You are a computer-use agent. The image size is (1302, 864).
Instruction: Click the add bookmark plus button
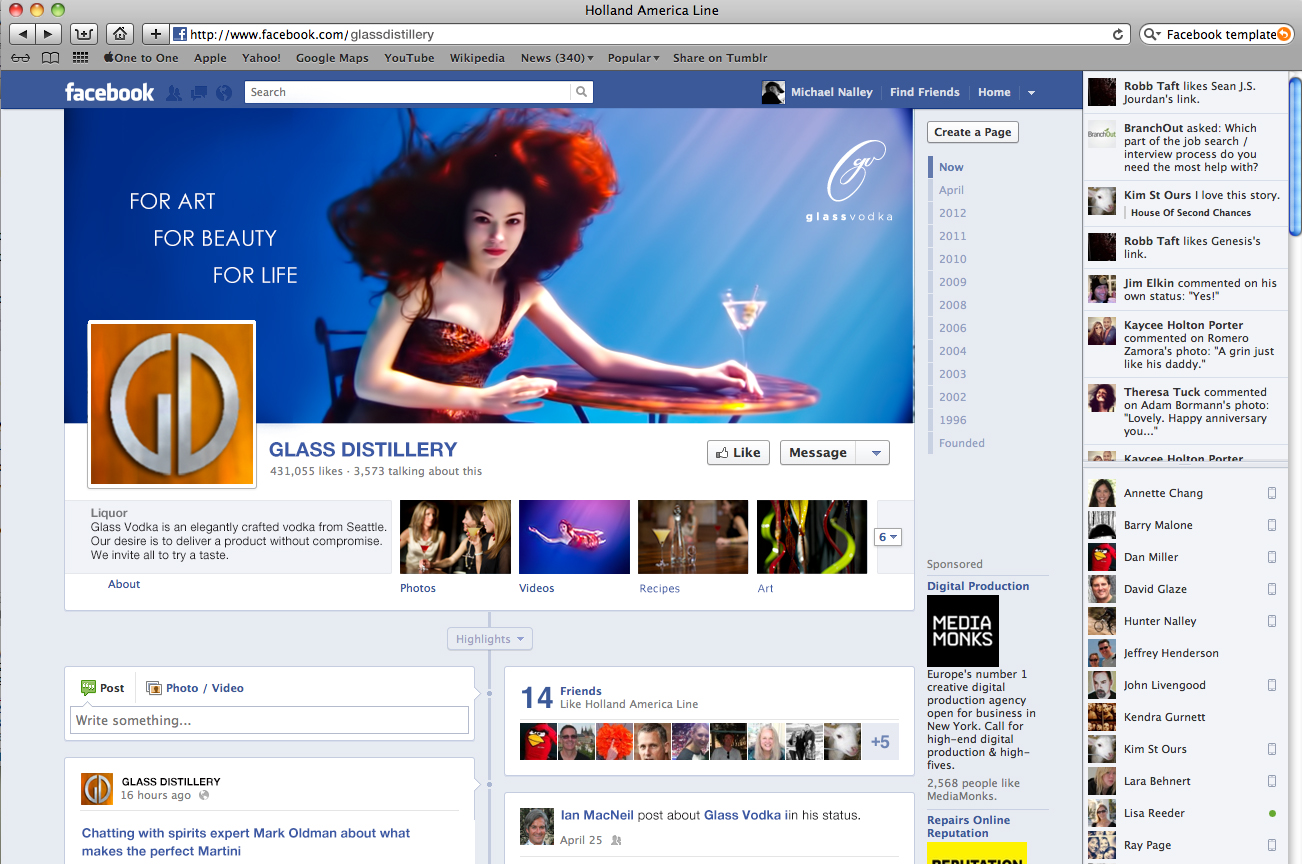156,34
